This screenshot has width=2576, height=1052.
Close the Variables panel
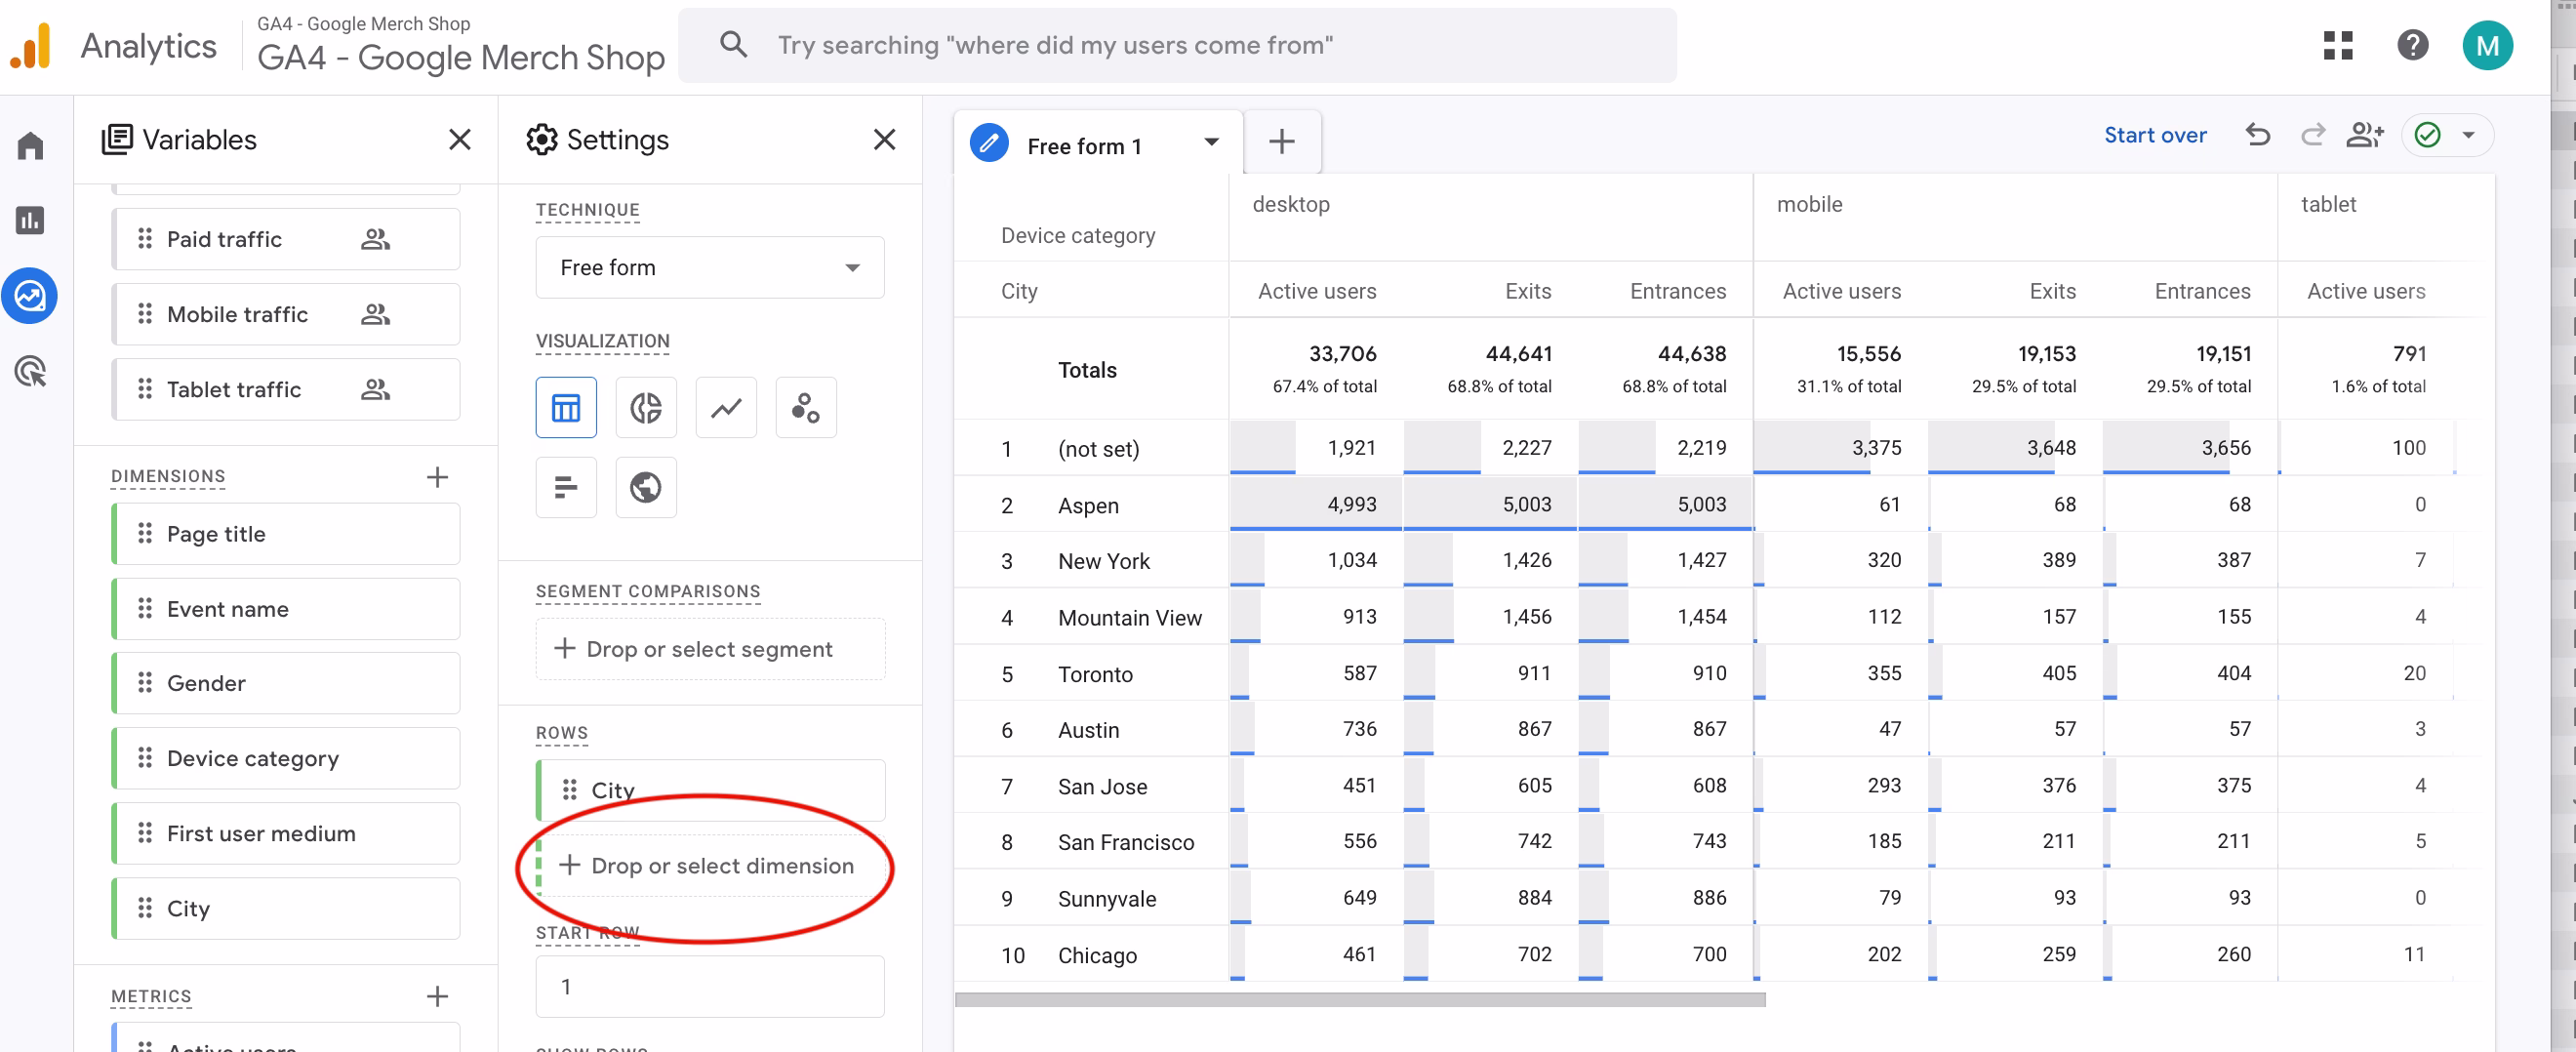(459, 140)
